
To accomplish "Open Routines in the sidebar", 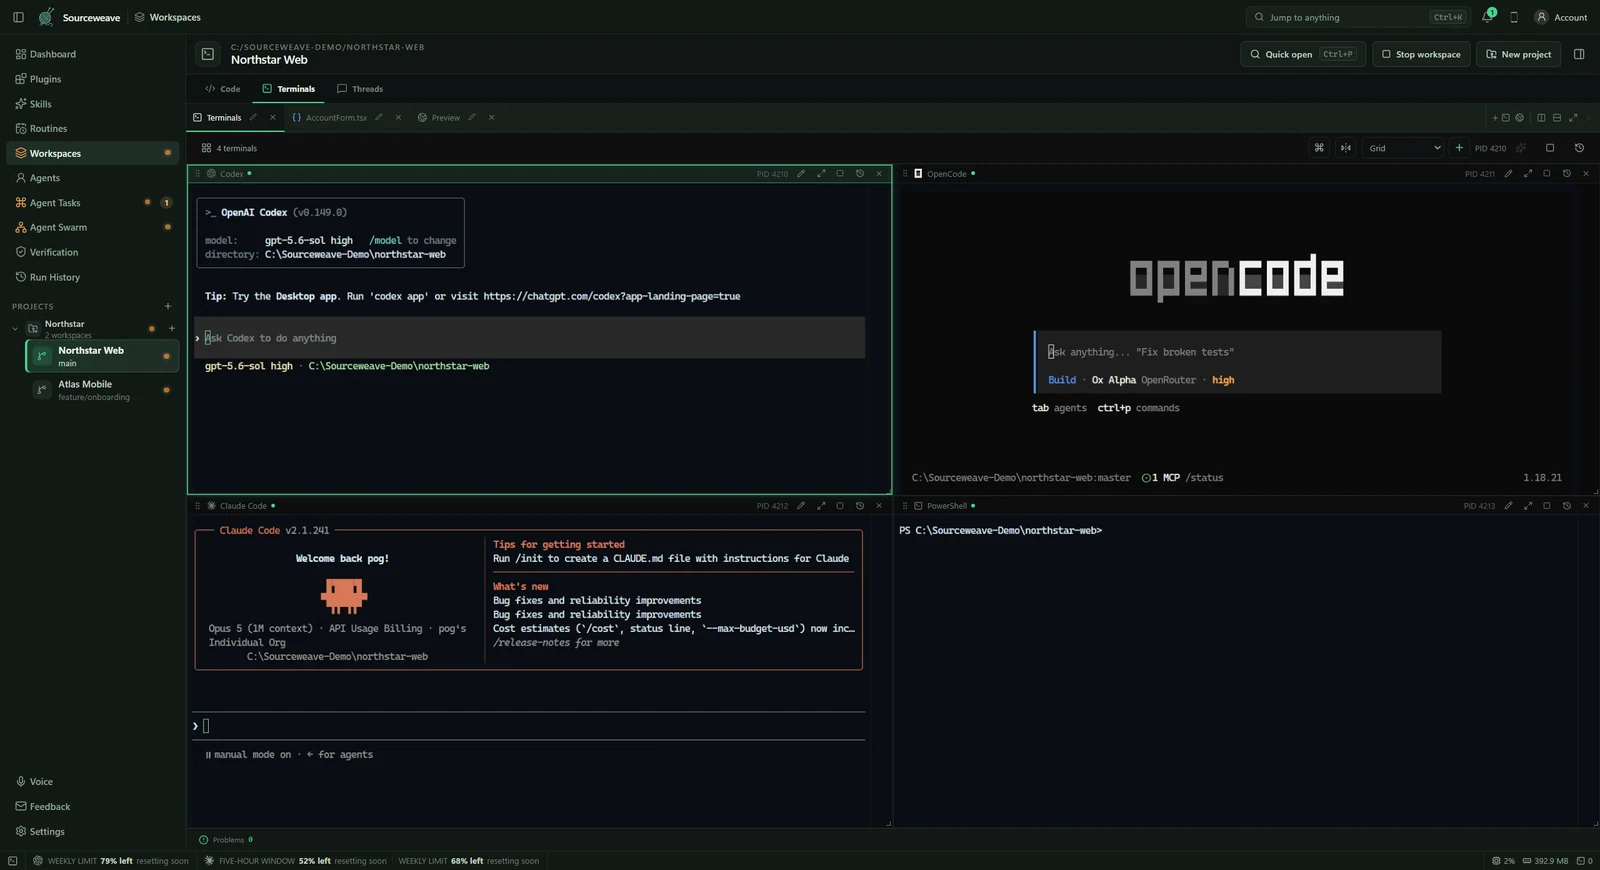I will [93, 128].
